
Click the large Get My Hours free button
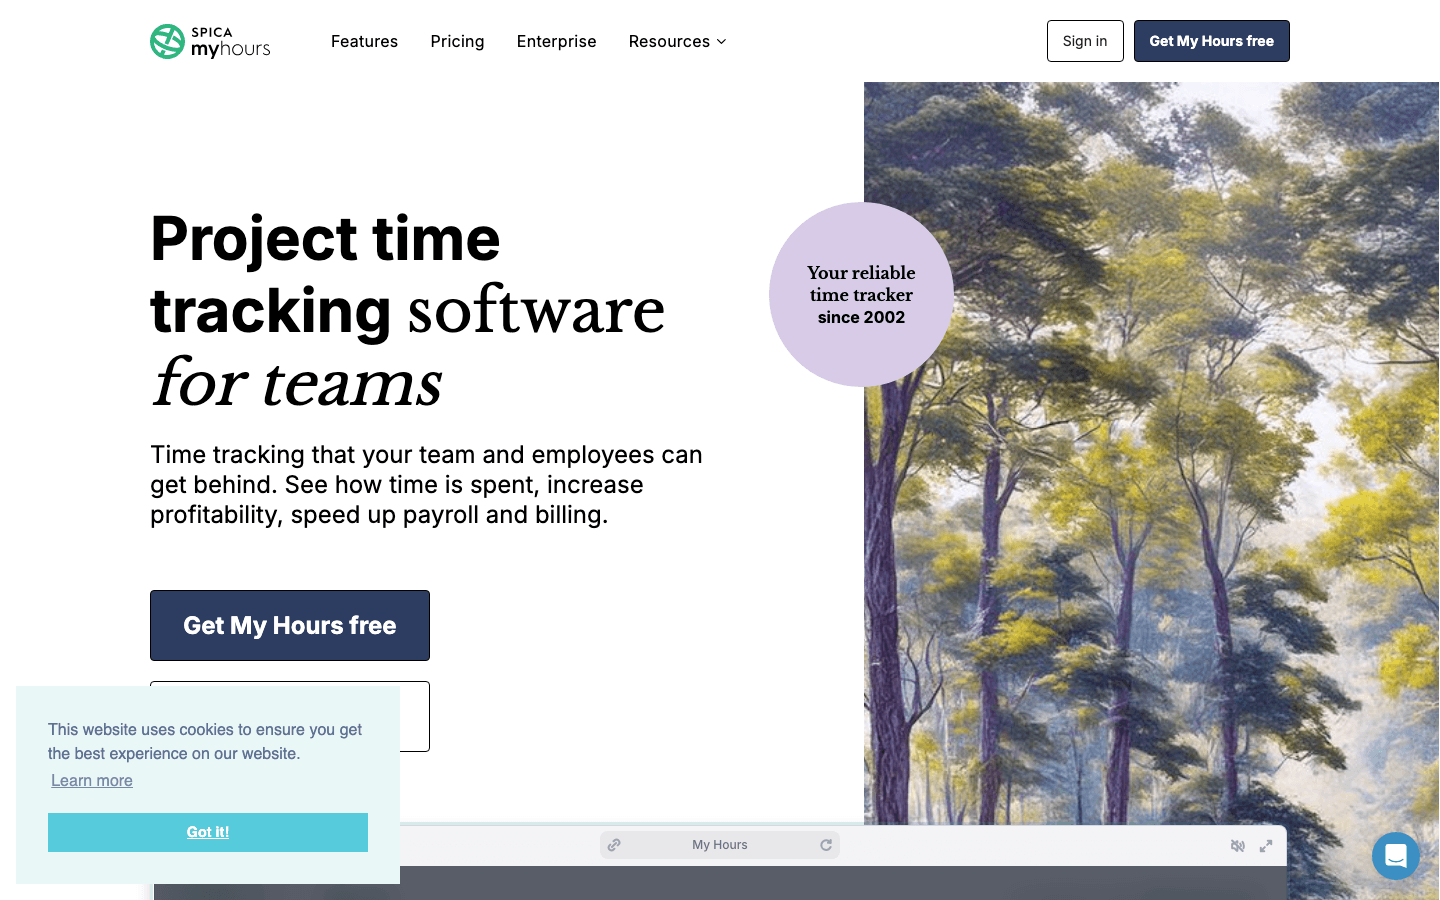[x=290, y=625]
